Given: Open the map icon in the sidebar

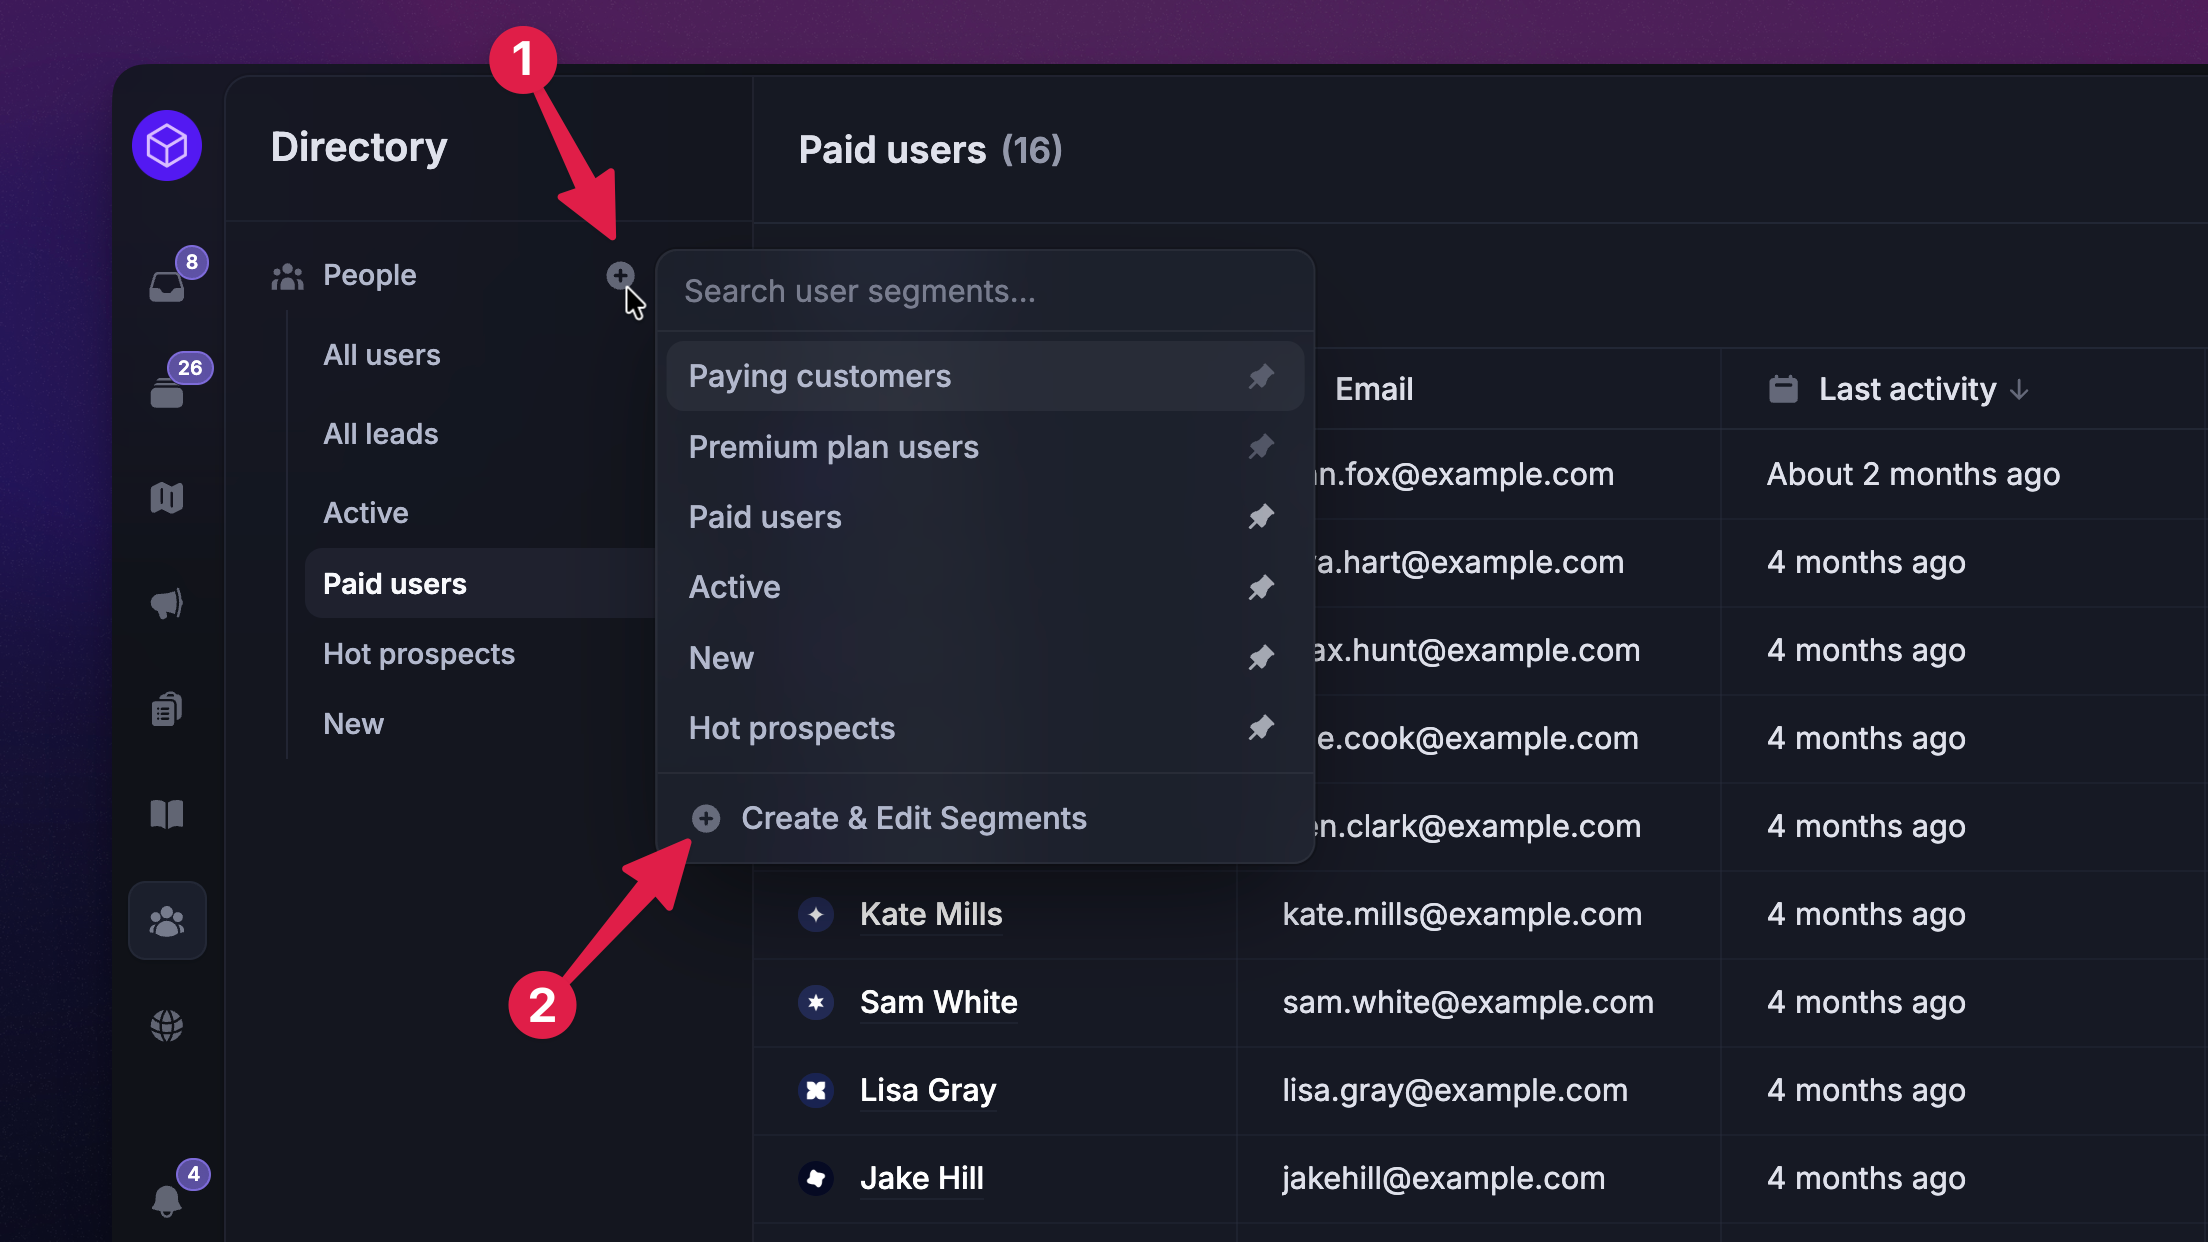Looking at the screenshot, I should coord(167,498).
